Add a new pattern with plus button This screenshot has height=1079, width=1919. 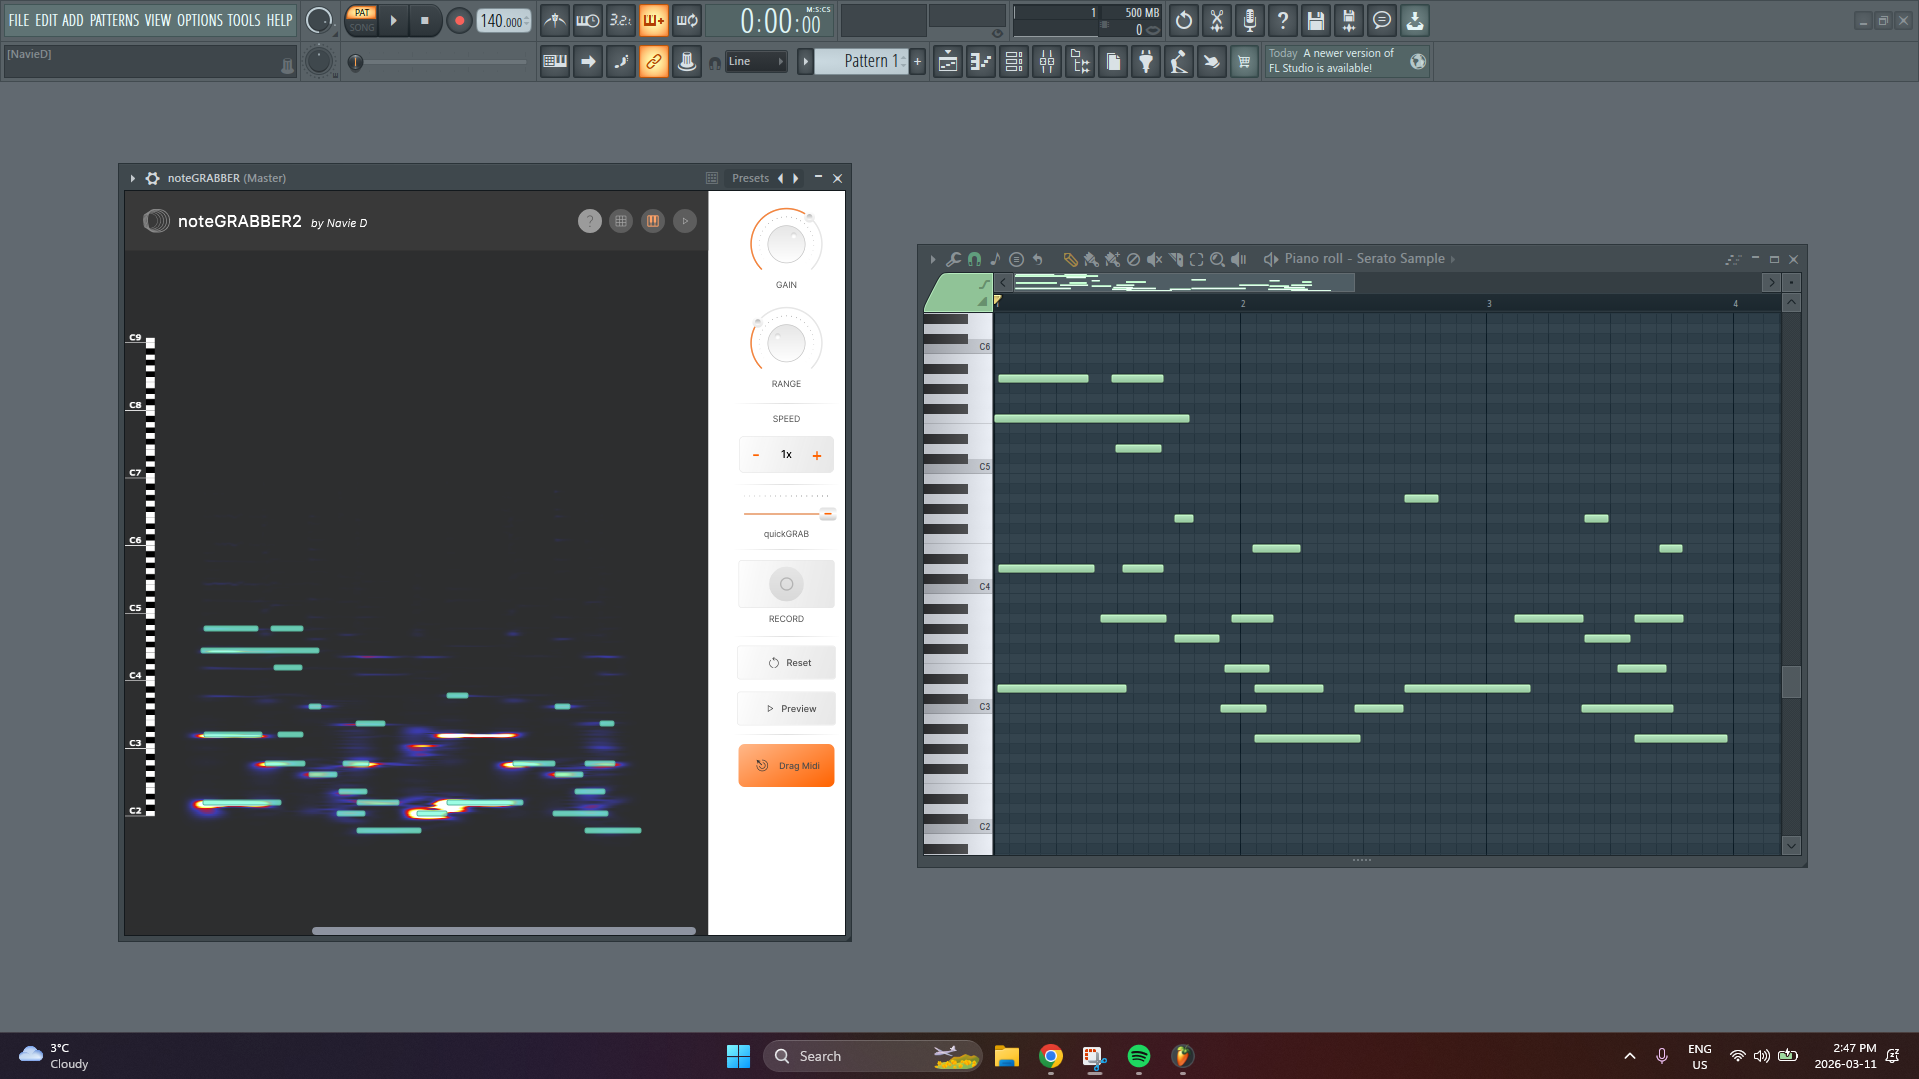917,62
